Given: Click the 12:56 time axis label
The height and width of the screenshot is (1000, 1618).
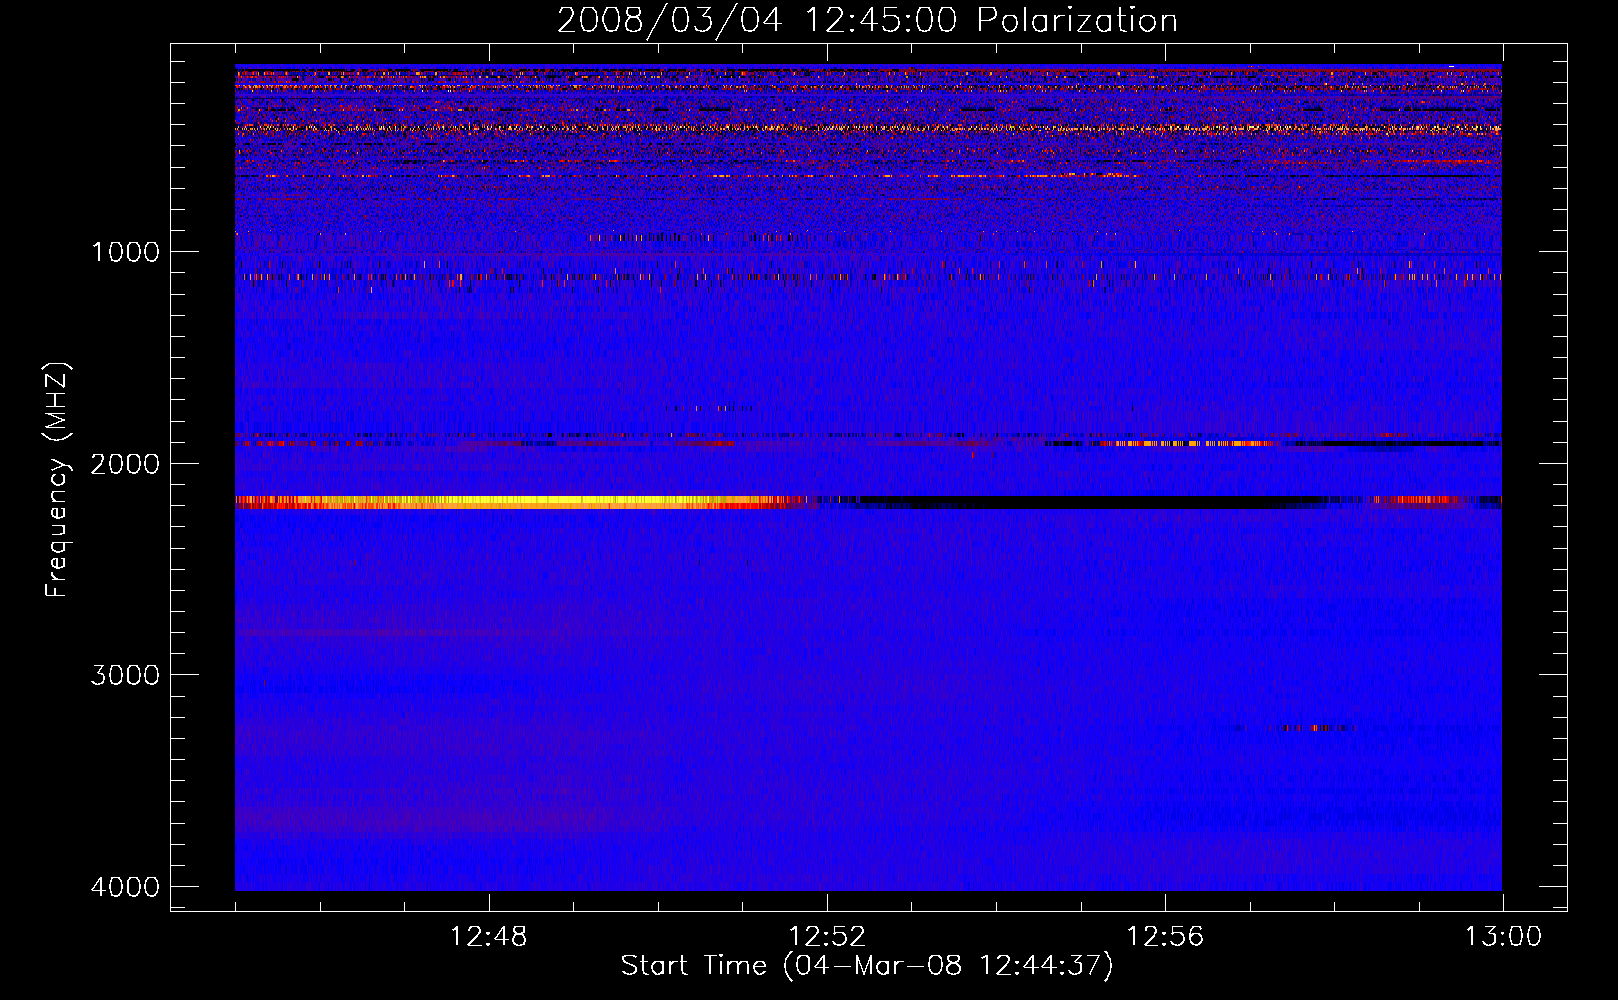Looking at the screenshot, I should (x=1165, y=937).
